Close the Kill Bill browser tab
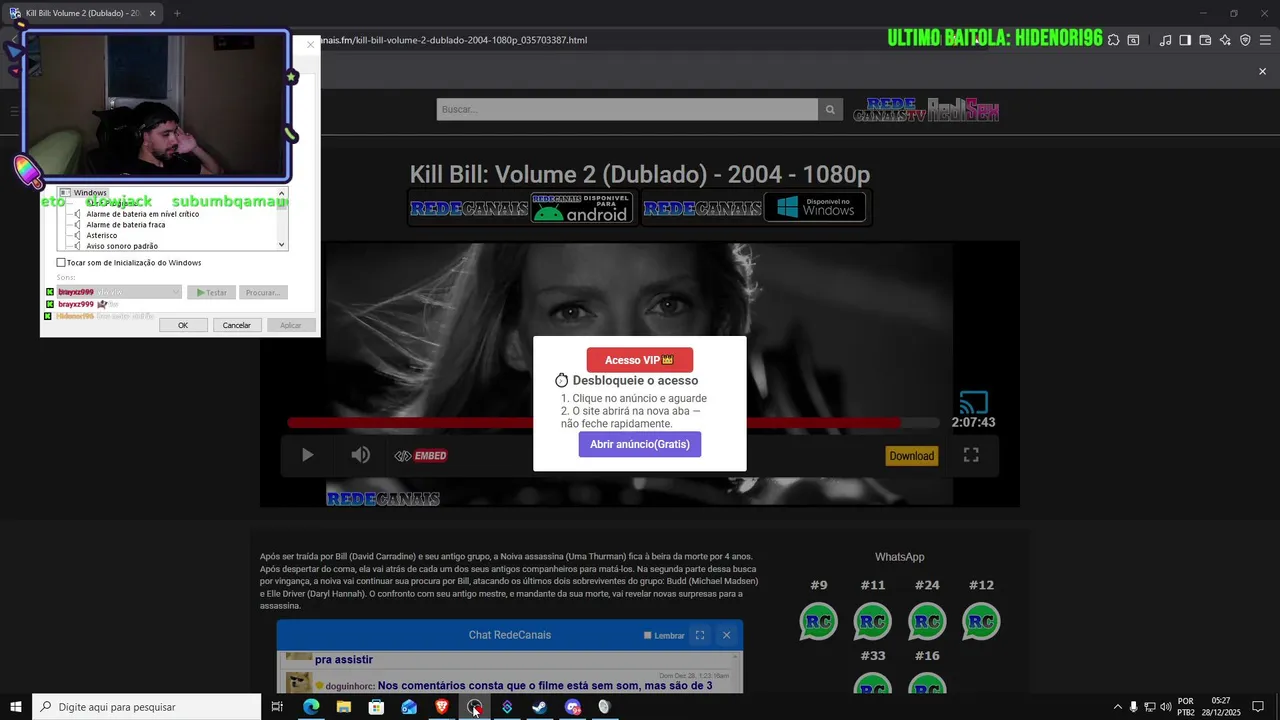This screenshot has width=1280, height=720. pos(153,13)
